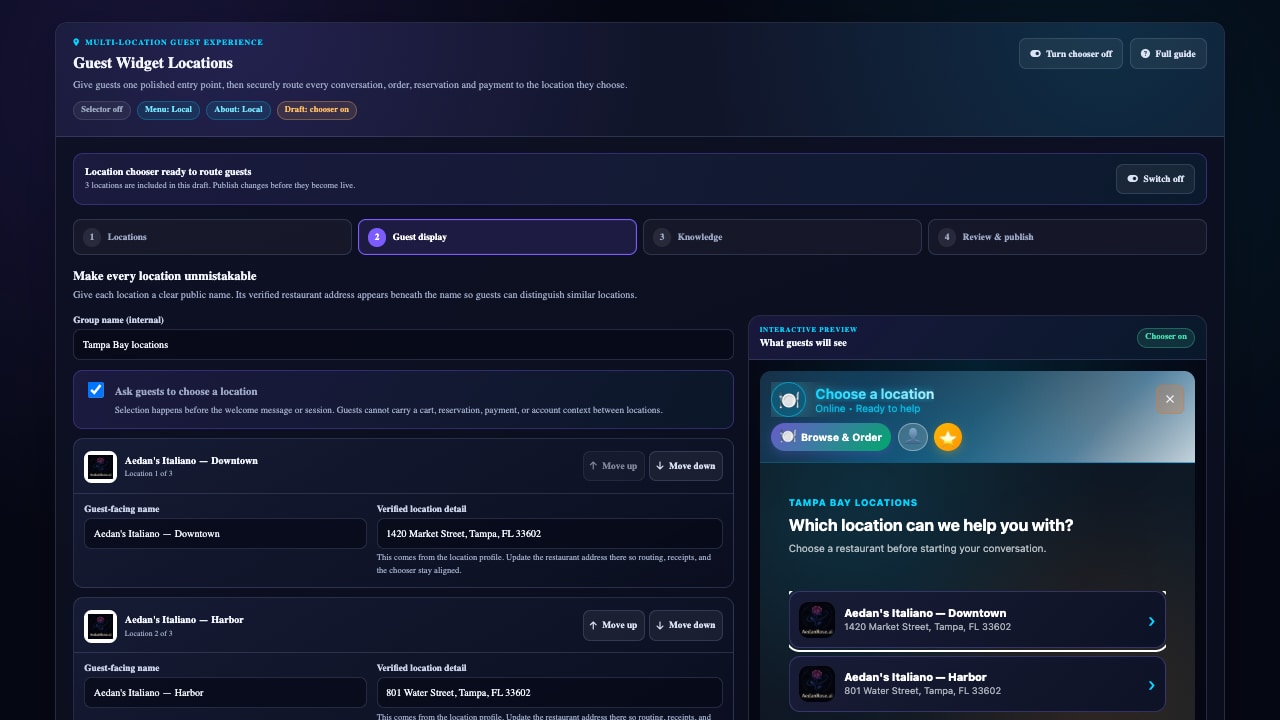Click the gold star icon in preview
Screen dimensions: 1280x720
(948, 437)
